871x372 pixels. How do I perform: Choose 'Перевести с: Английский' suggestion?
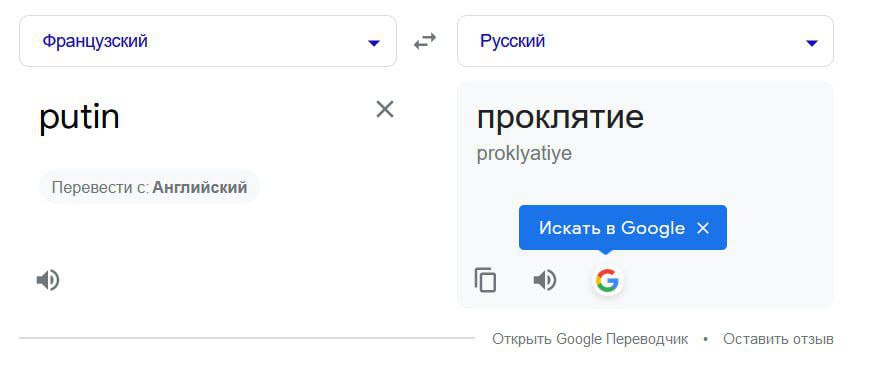(x=149, y=187)
